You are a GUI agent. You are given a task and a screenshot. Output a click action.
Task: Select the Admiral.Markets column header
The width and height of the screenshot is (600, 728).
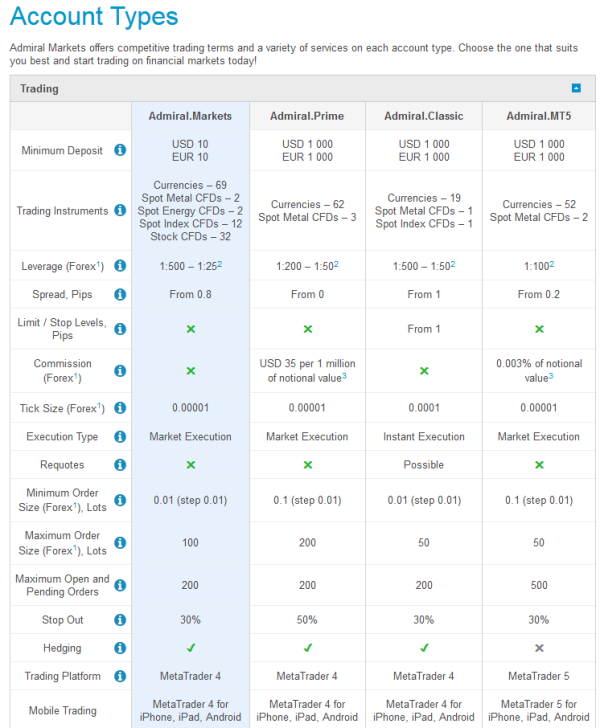coord(190,116)
